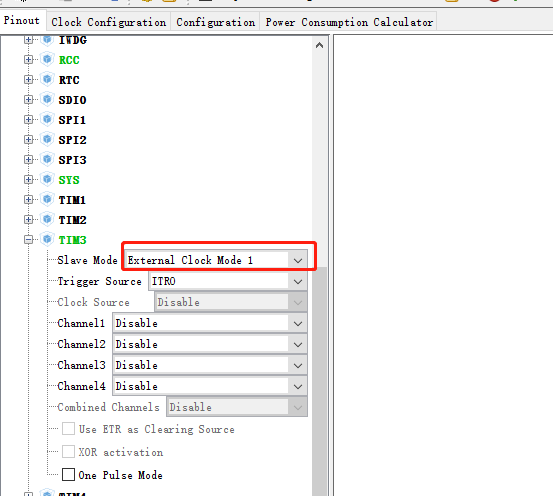
Task: Select the TIM3 label in the tree
Action: [x=72, y=240]
